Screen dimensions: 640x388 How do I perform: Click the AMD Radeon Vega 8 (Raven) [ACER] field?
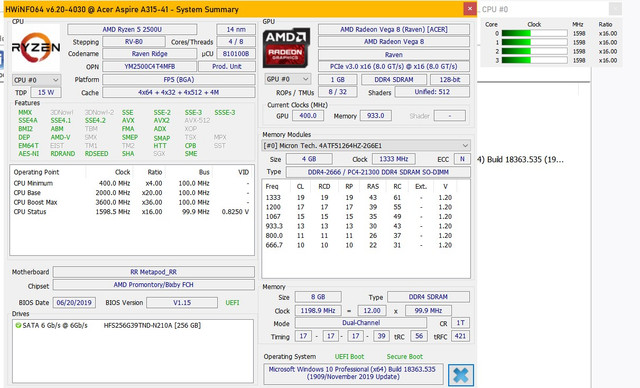[394, 29]
